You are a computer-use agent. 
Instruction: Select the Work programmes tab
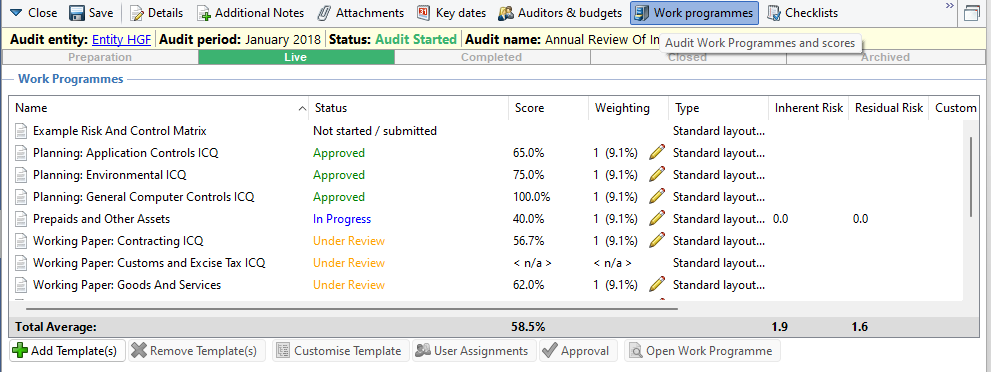[x=695, y=13]
